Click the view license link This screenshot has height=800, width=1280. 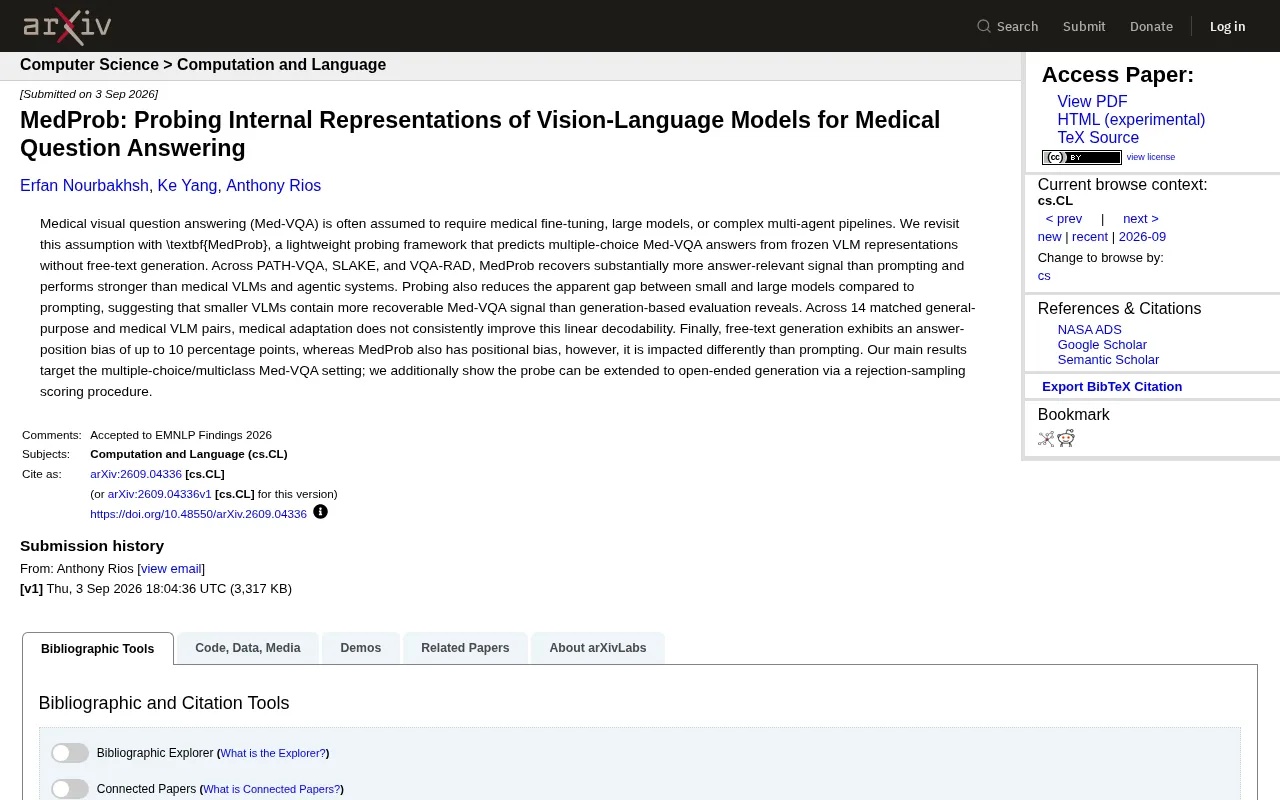1151,157
